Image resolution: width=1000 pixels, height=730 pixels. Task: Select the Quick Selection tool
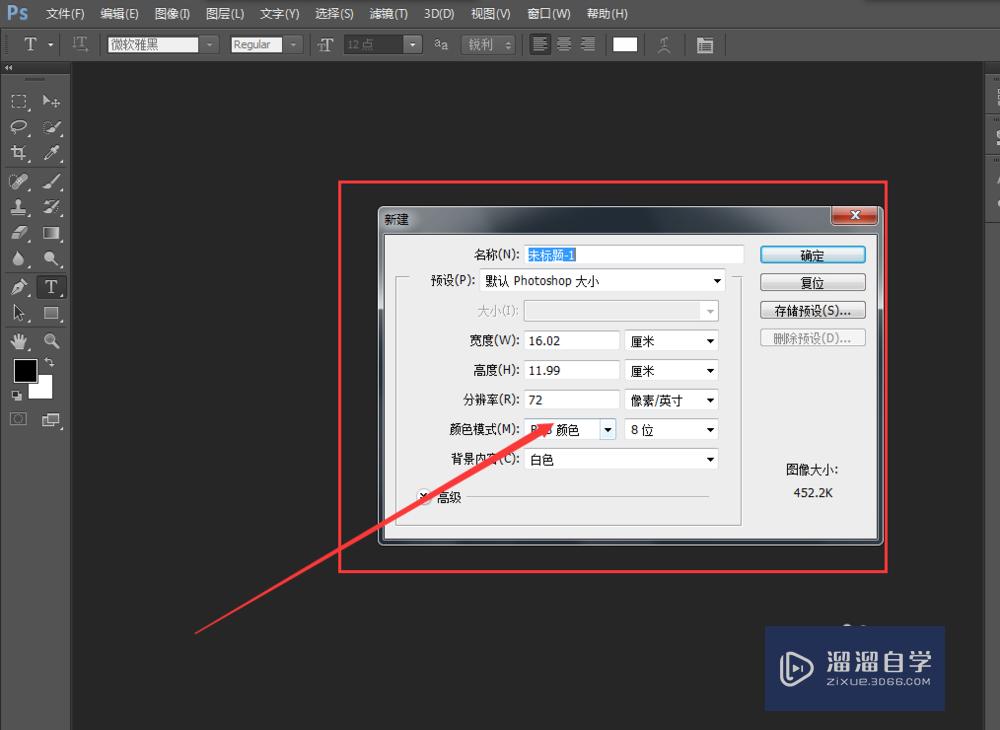tap(51, 127)
